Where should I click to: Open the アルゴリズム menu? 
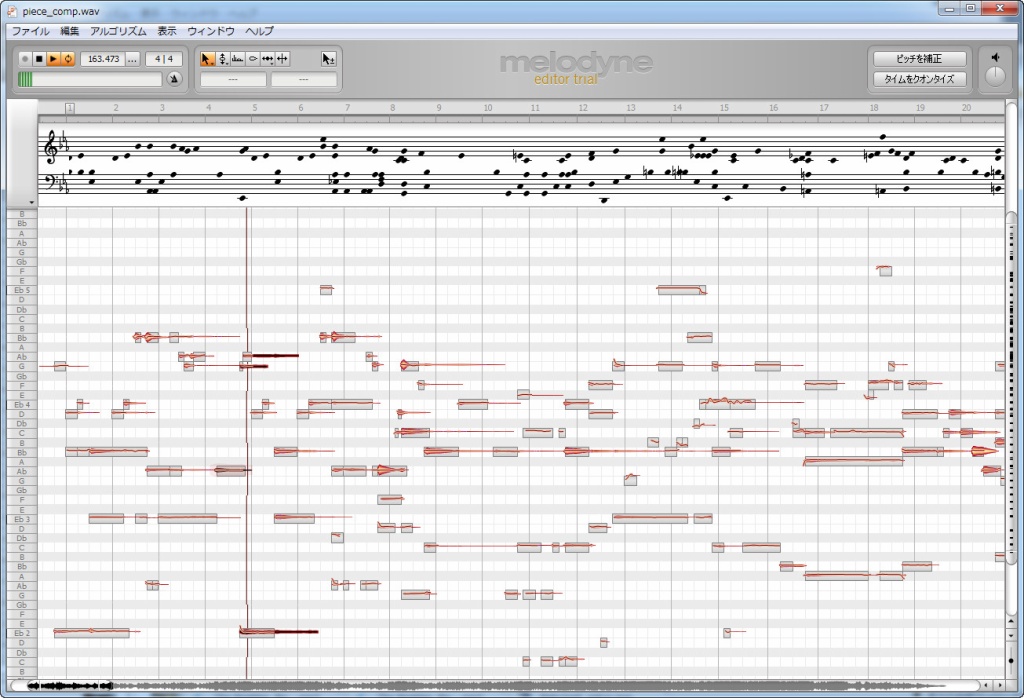coord(118,31)
